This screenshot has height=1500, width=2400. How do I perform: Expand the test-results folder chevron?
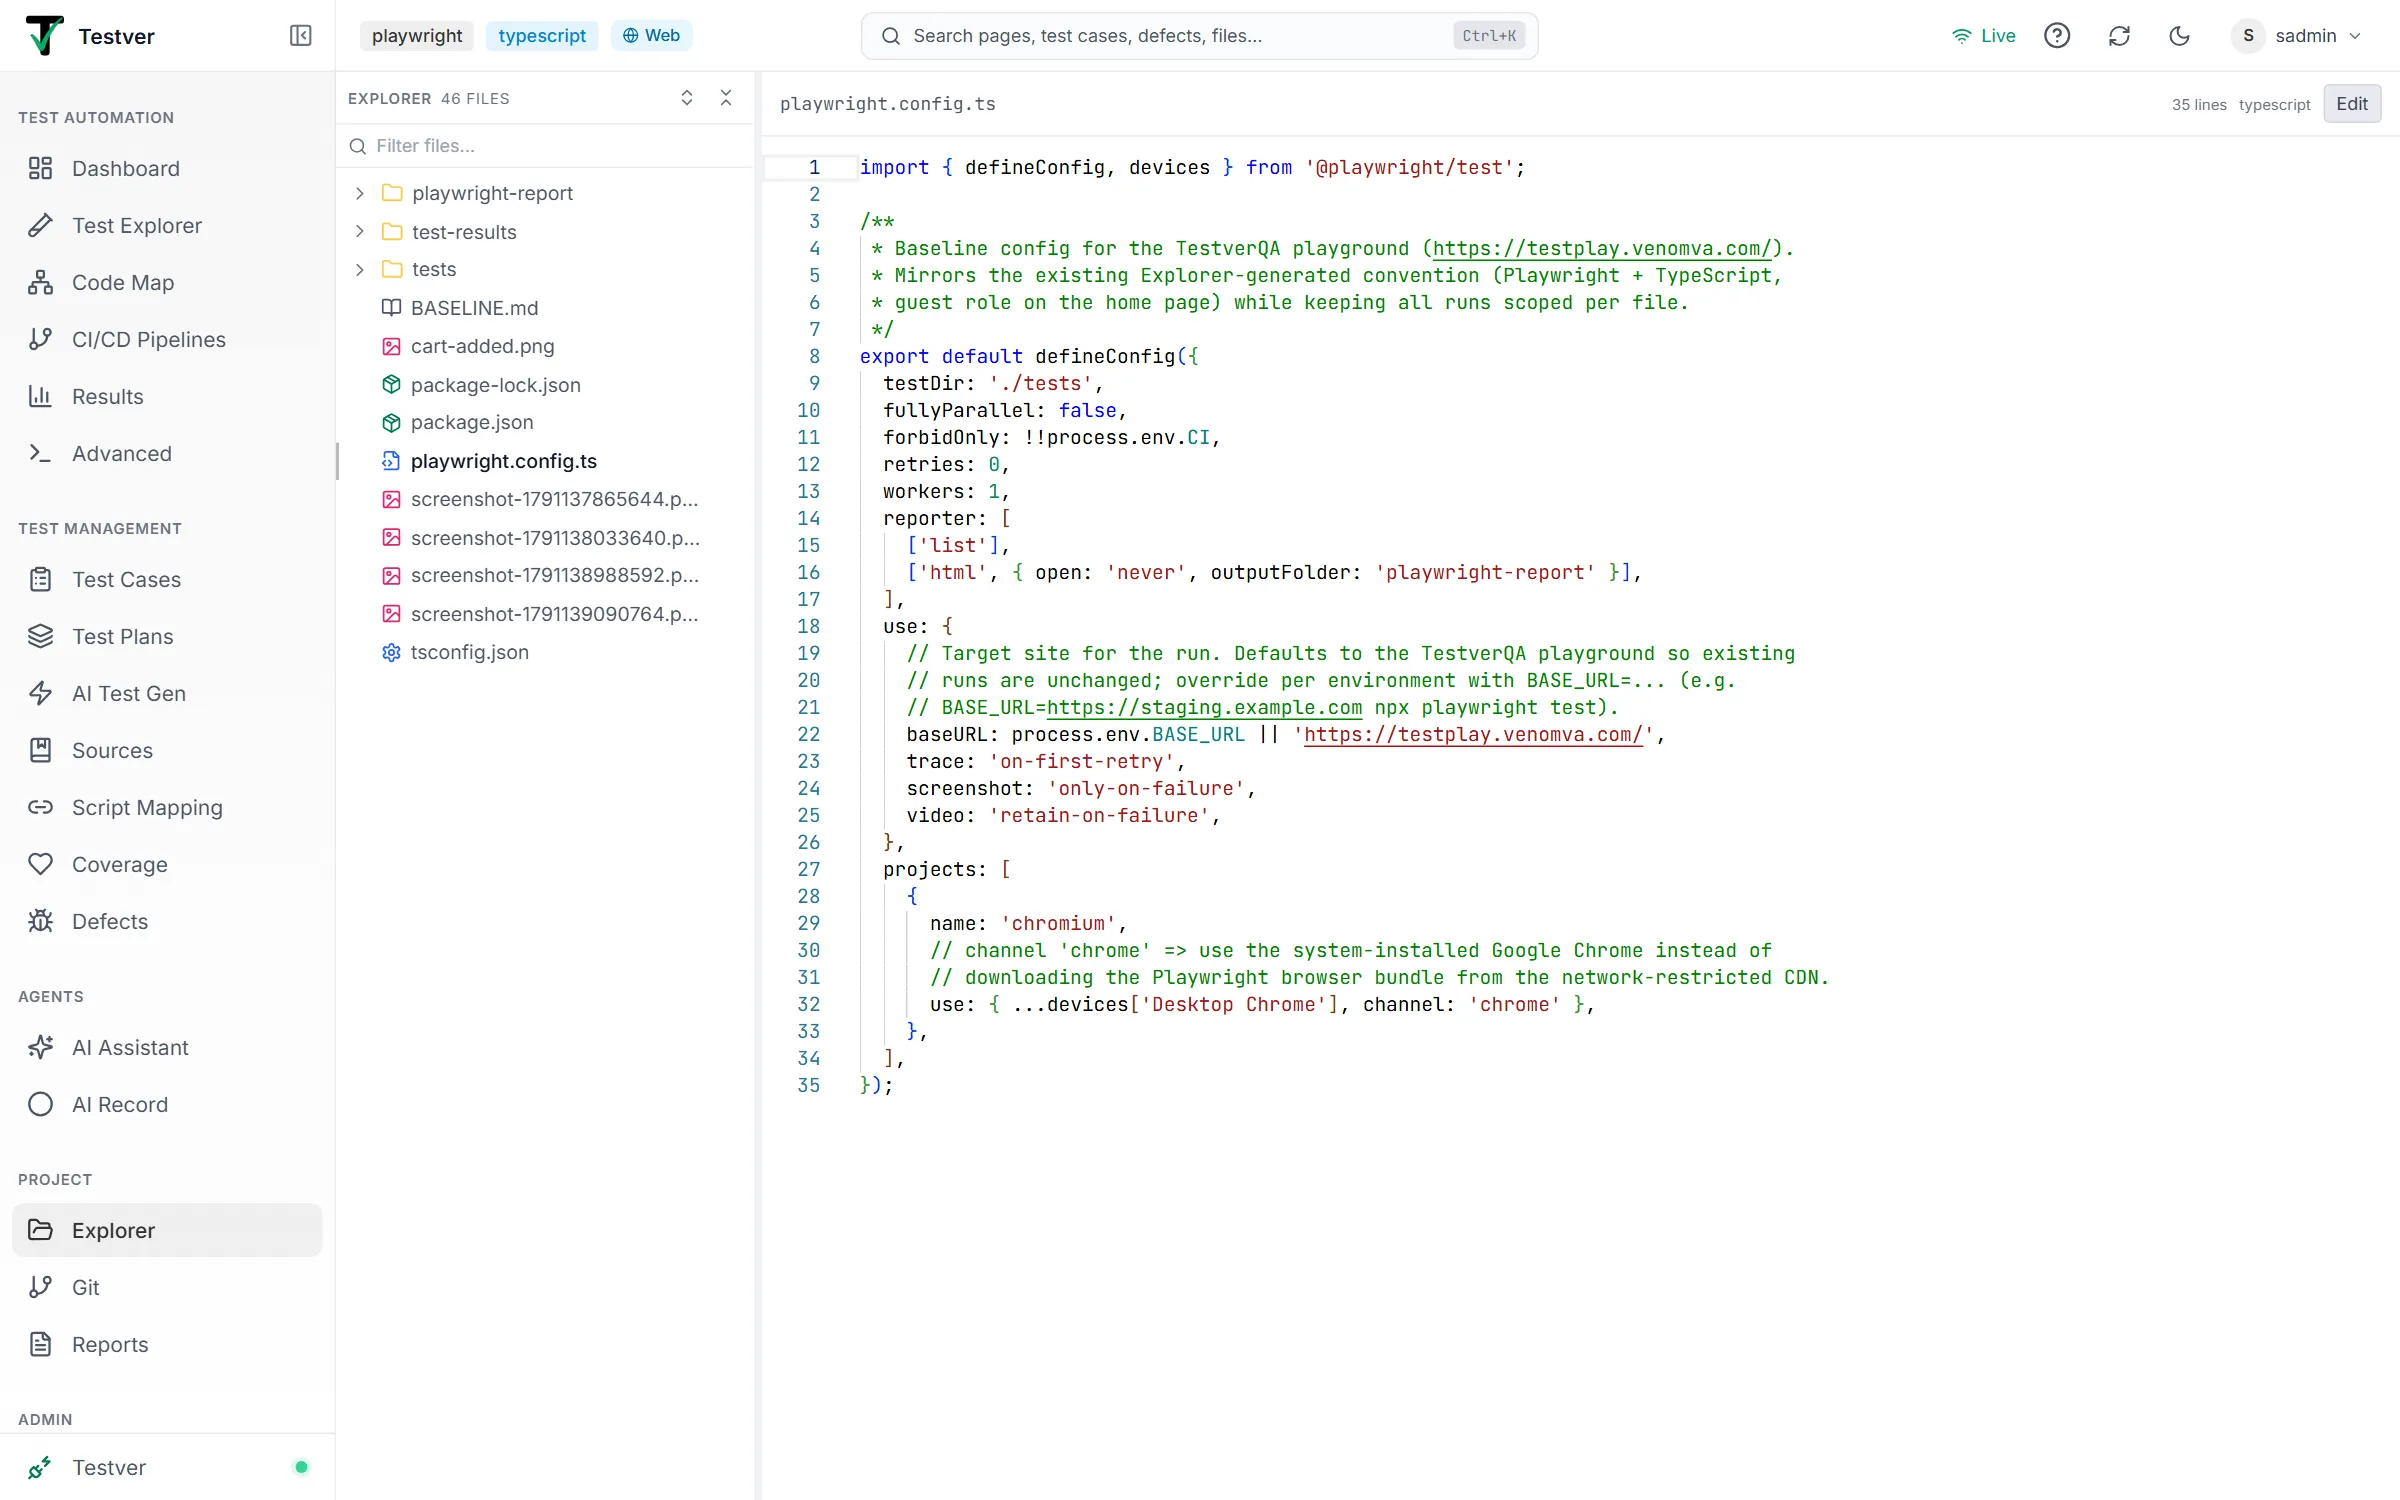pyautogui.click(x=360, y=232)
